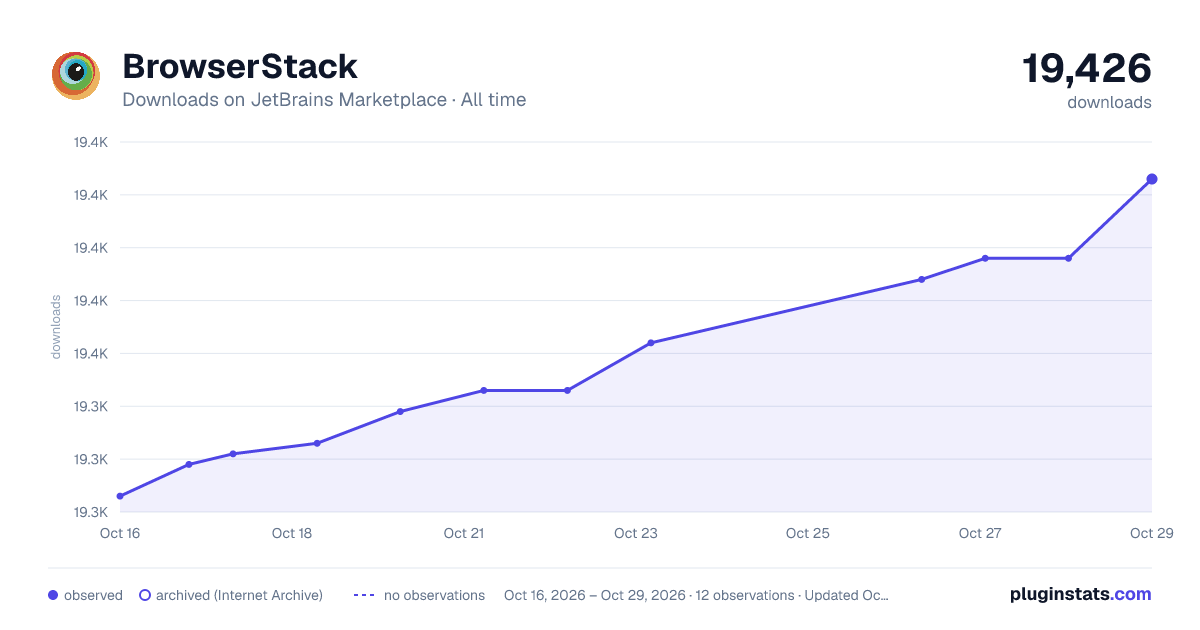Click the Oct 18 axis label
This screenshot has width=1200, height=630.
coord(292,533)
